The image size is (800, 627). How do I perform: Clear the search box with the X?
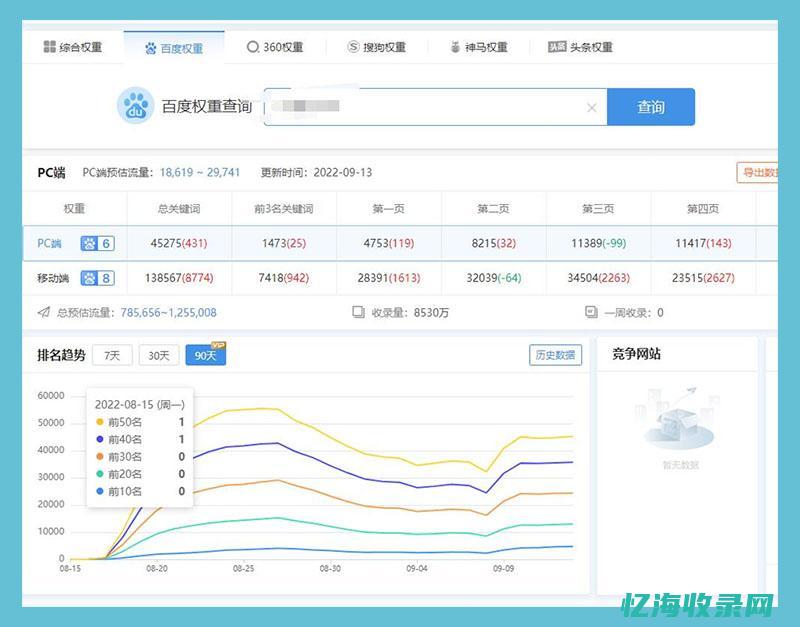[592, 107]
